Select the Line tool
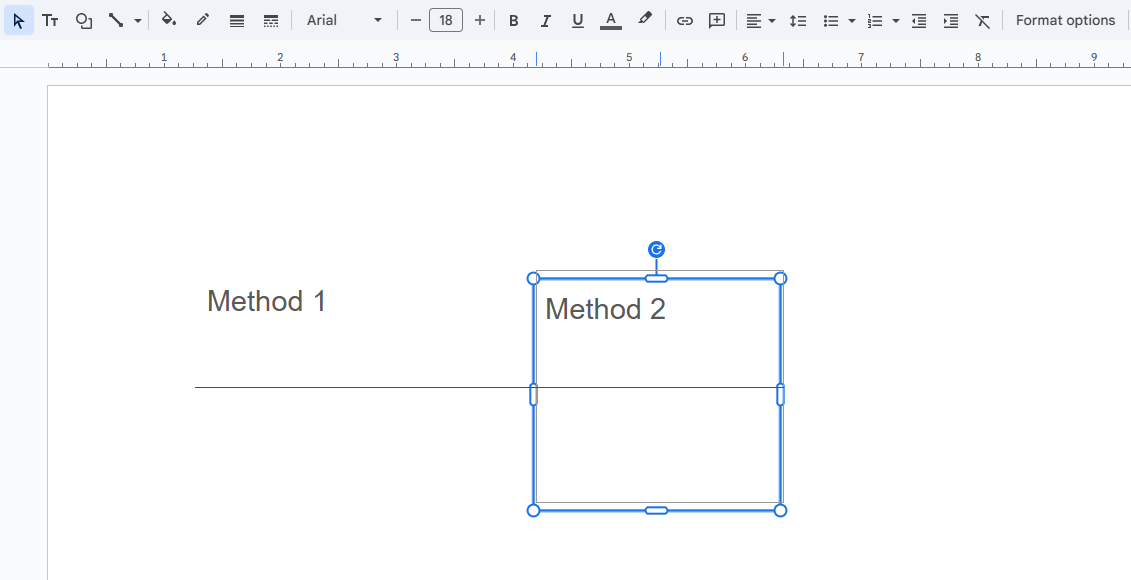Viewport: 1131px width, 580px height. tap(114, 20)
